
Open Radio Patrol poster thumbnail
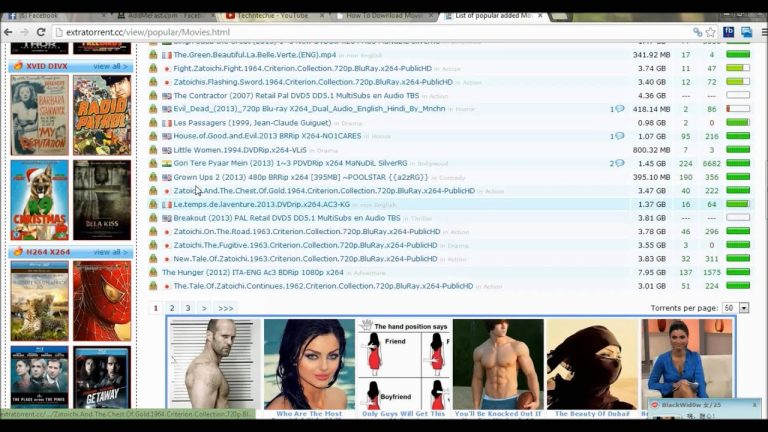click(x=102, y=115)
